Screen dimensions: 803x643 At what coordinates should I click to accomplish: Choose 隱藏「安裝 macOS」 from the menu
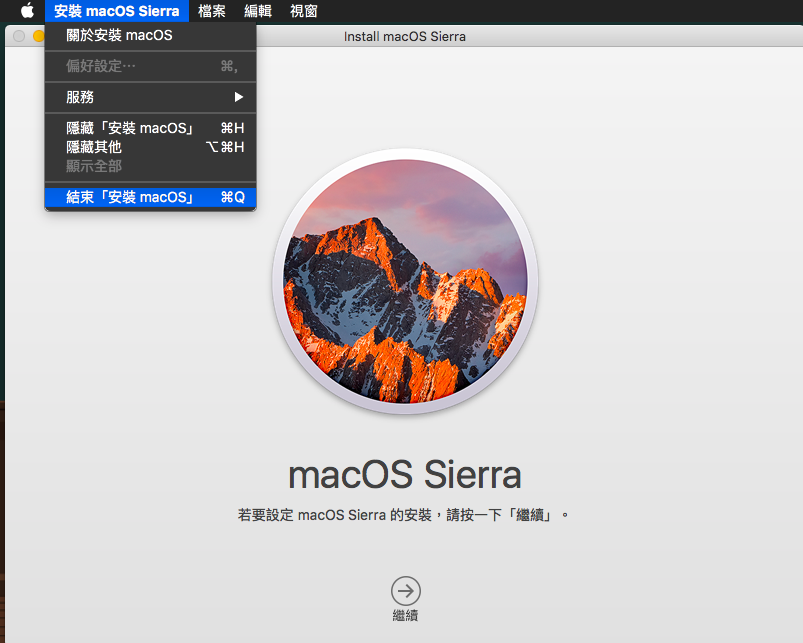tap(151, 128)
